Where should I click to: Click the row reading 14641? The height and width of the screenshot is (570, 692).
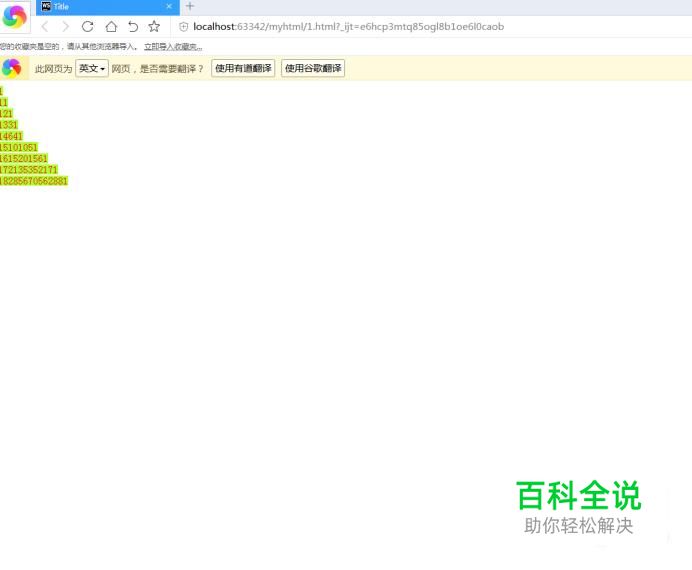click(x=11, y=136)
